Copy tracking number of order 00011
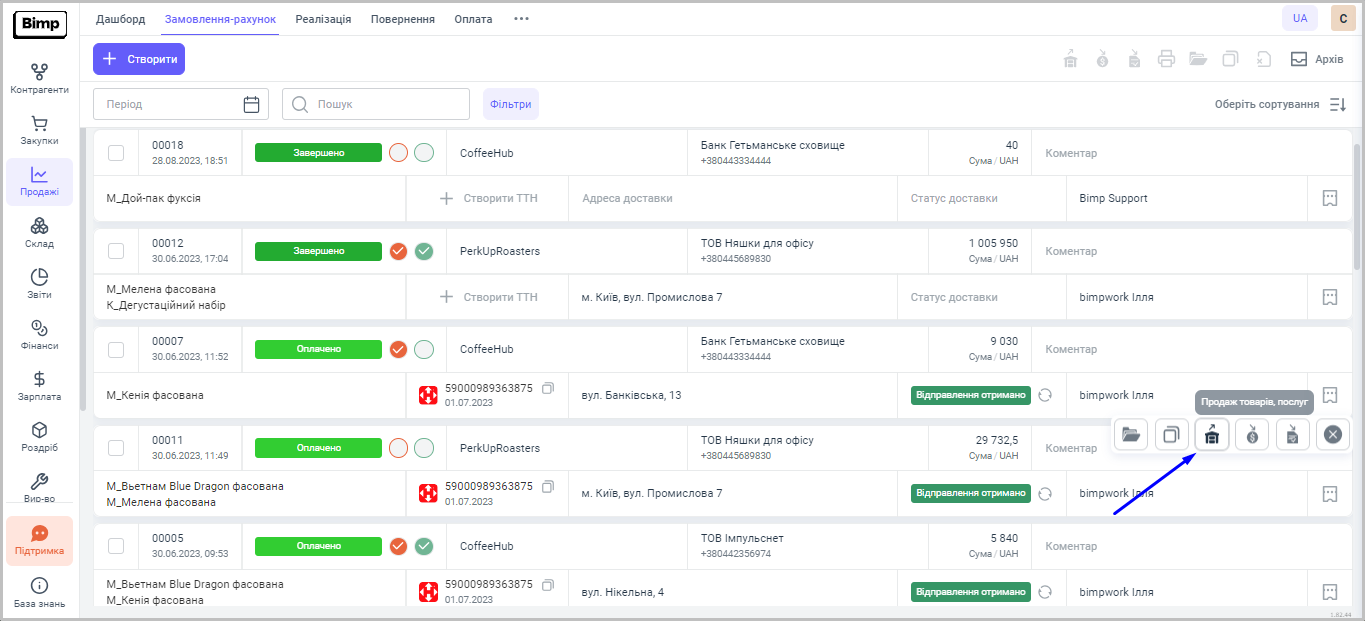1365x621 pixels. pyautogui.click(x=547, y=486)
